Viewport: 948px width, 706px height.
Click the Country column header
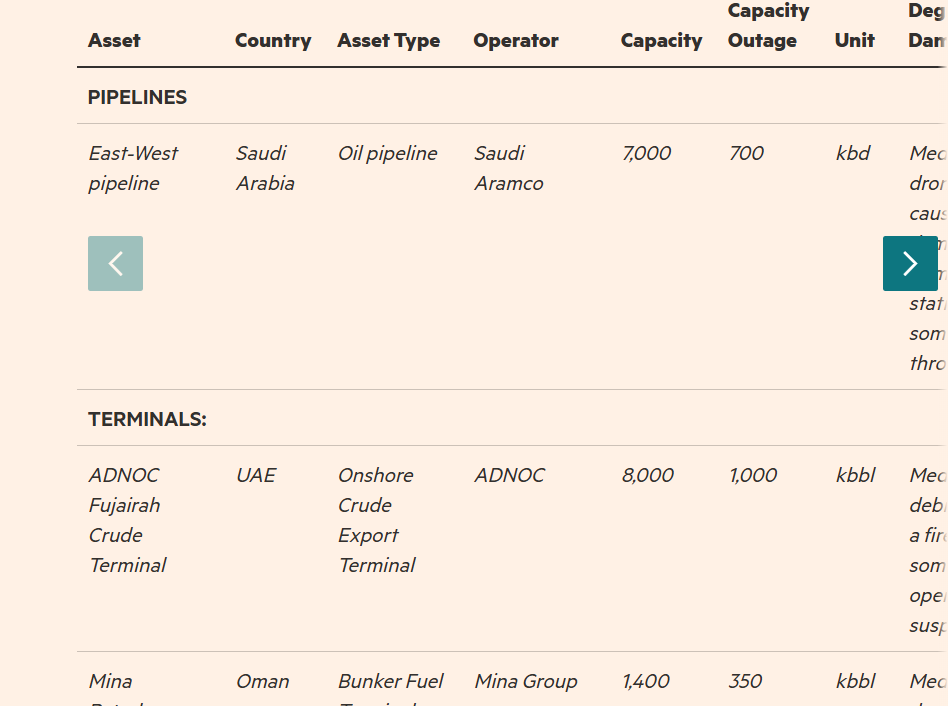coord(273,41)
